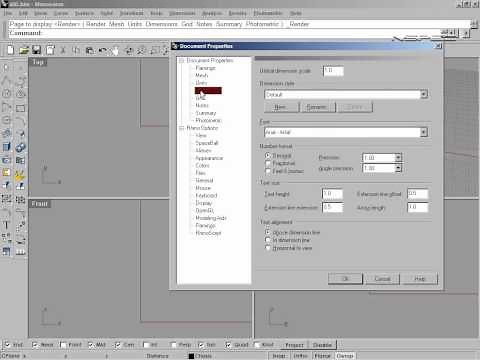Select the Fractional number format radio
480x360 pixels.
[x=268, y=163]
